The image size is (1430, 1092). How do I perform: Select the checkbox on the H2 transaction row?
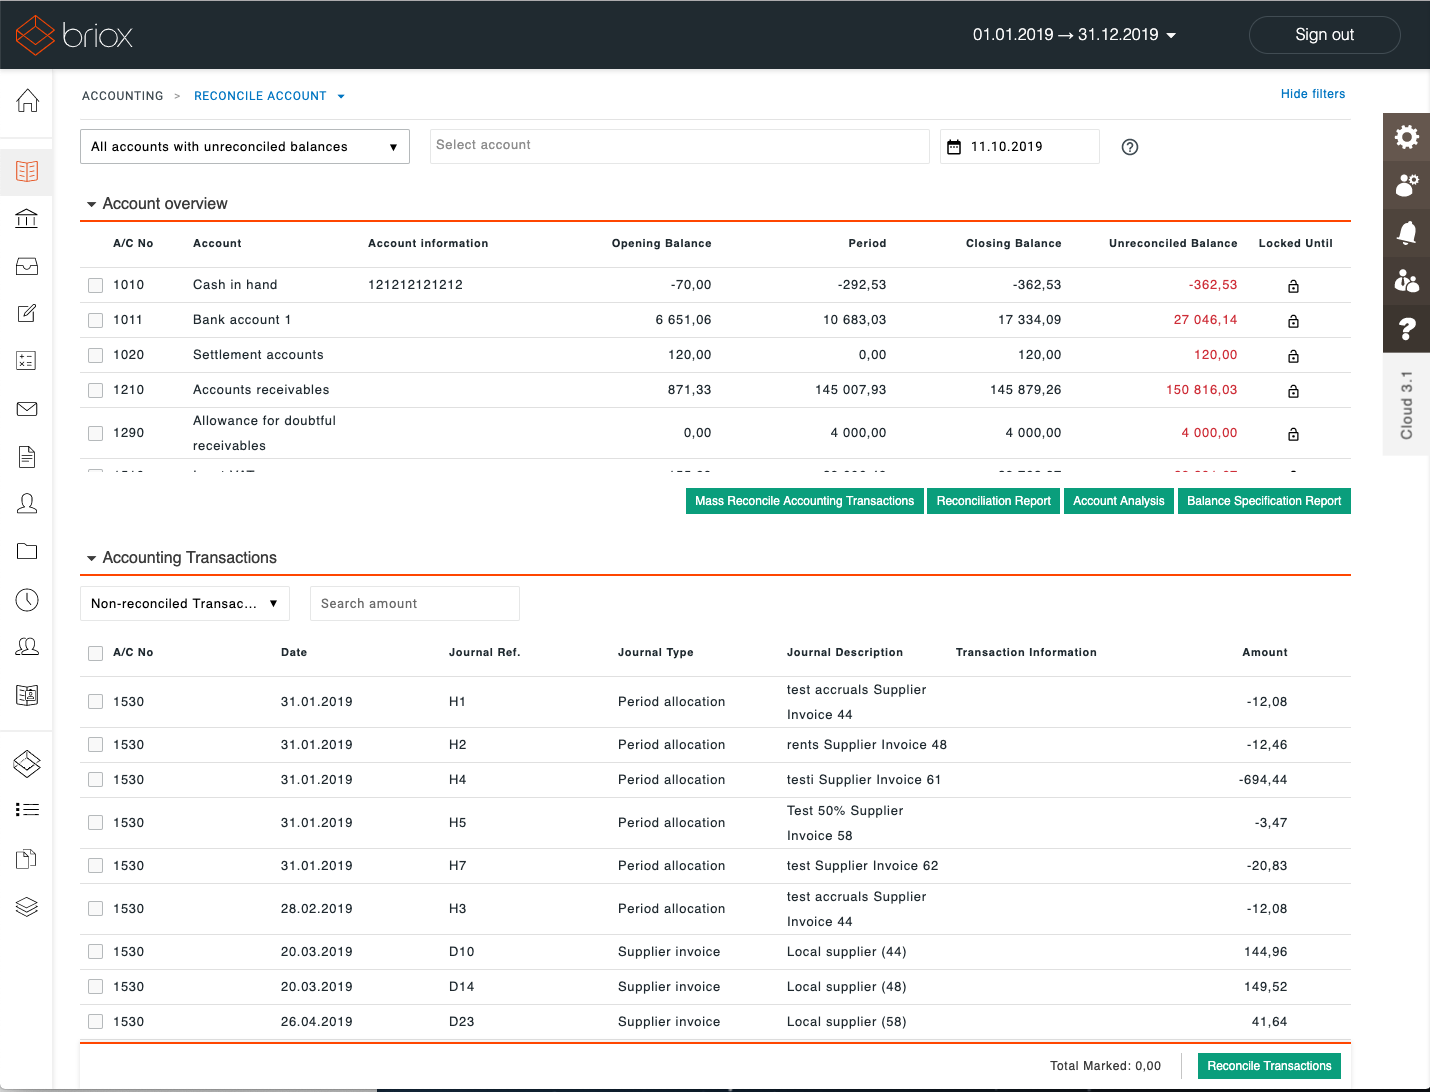pyautogui.click(x=95, y=744)
